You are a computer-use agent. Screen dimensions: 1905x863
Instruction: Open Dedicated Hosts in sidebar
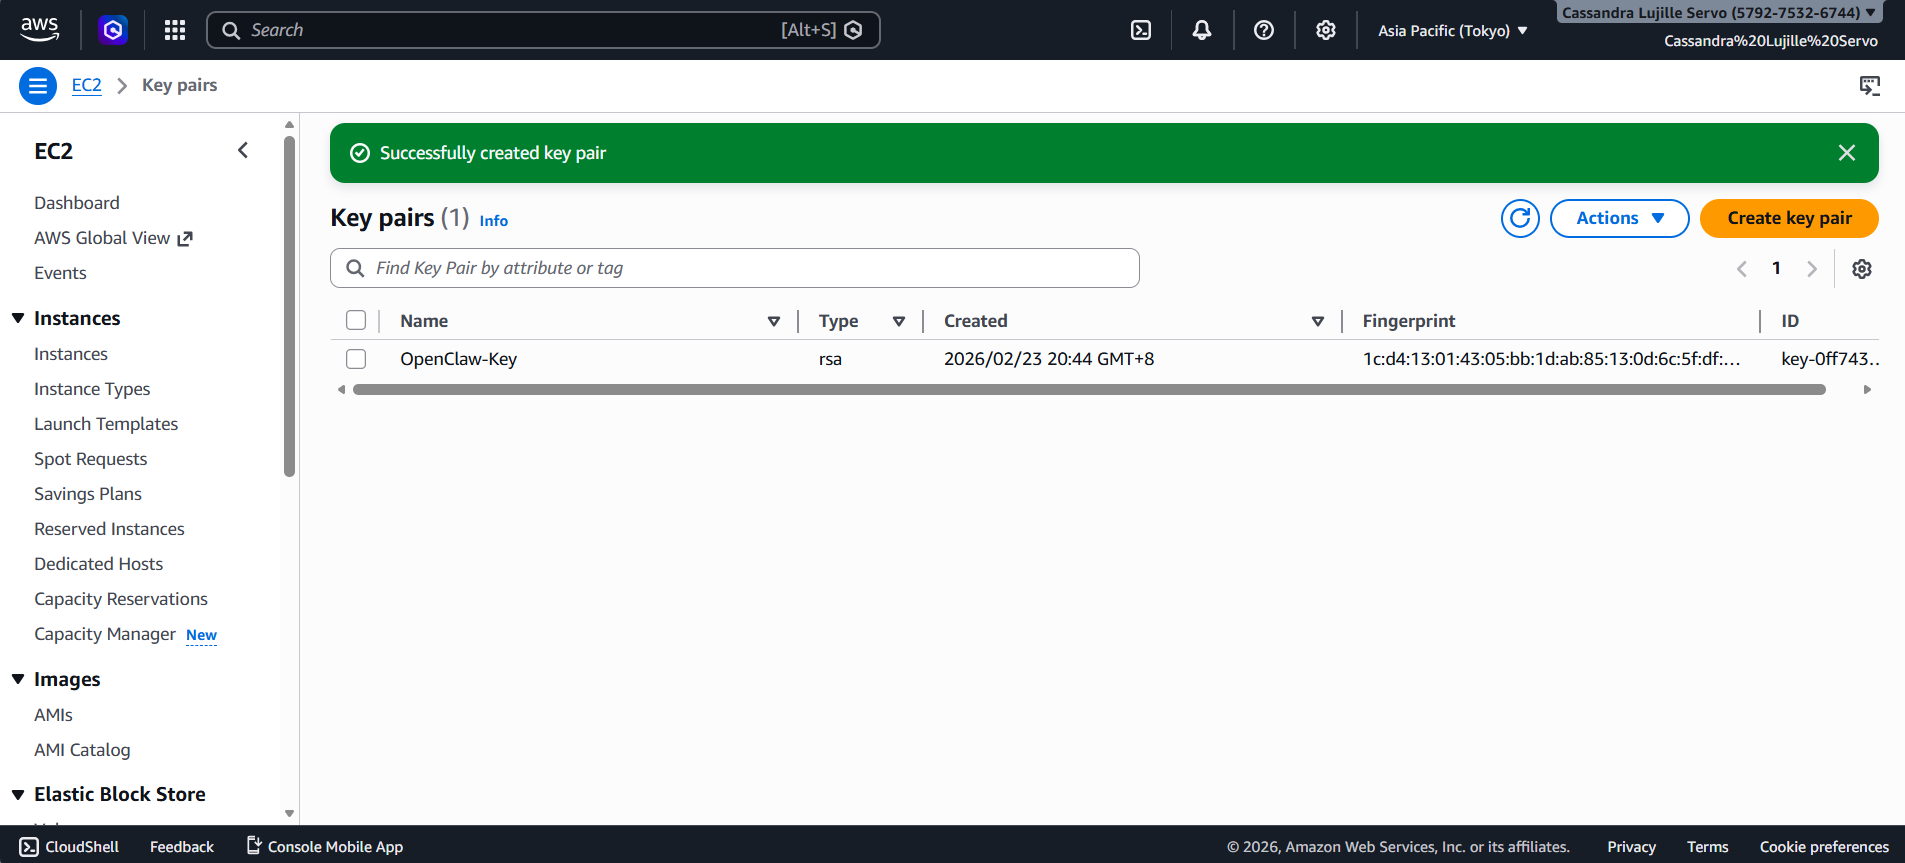tap(98, 564)
